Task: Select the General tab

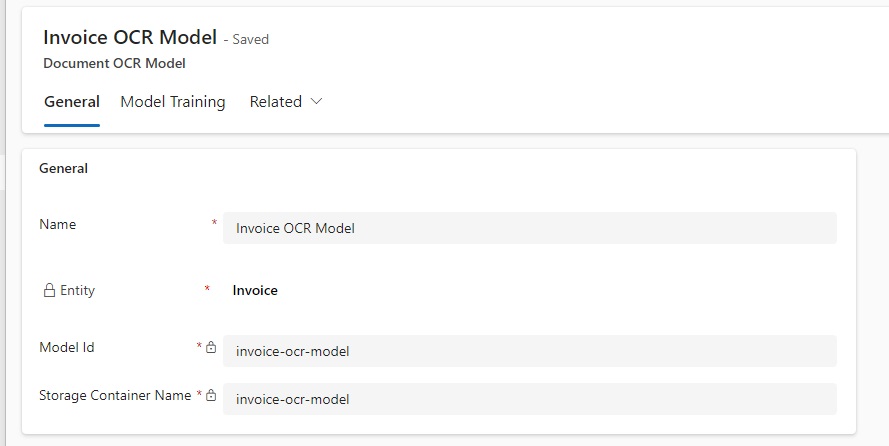Action: [72, 102]
